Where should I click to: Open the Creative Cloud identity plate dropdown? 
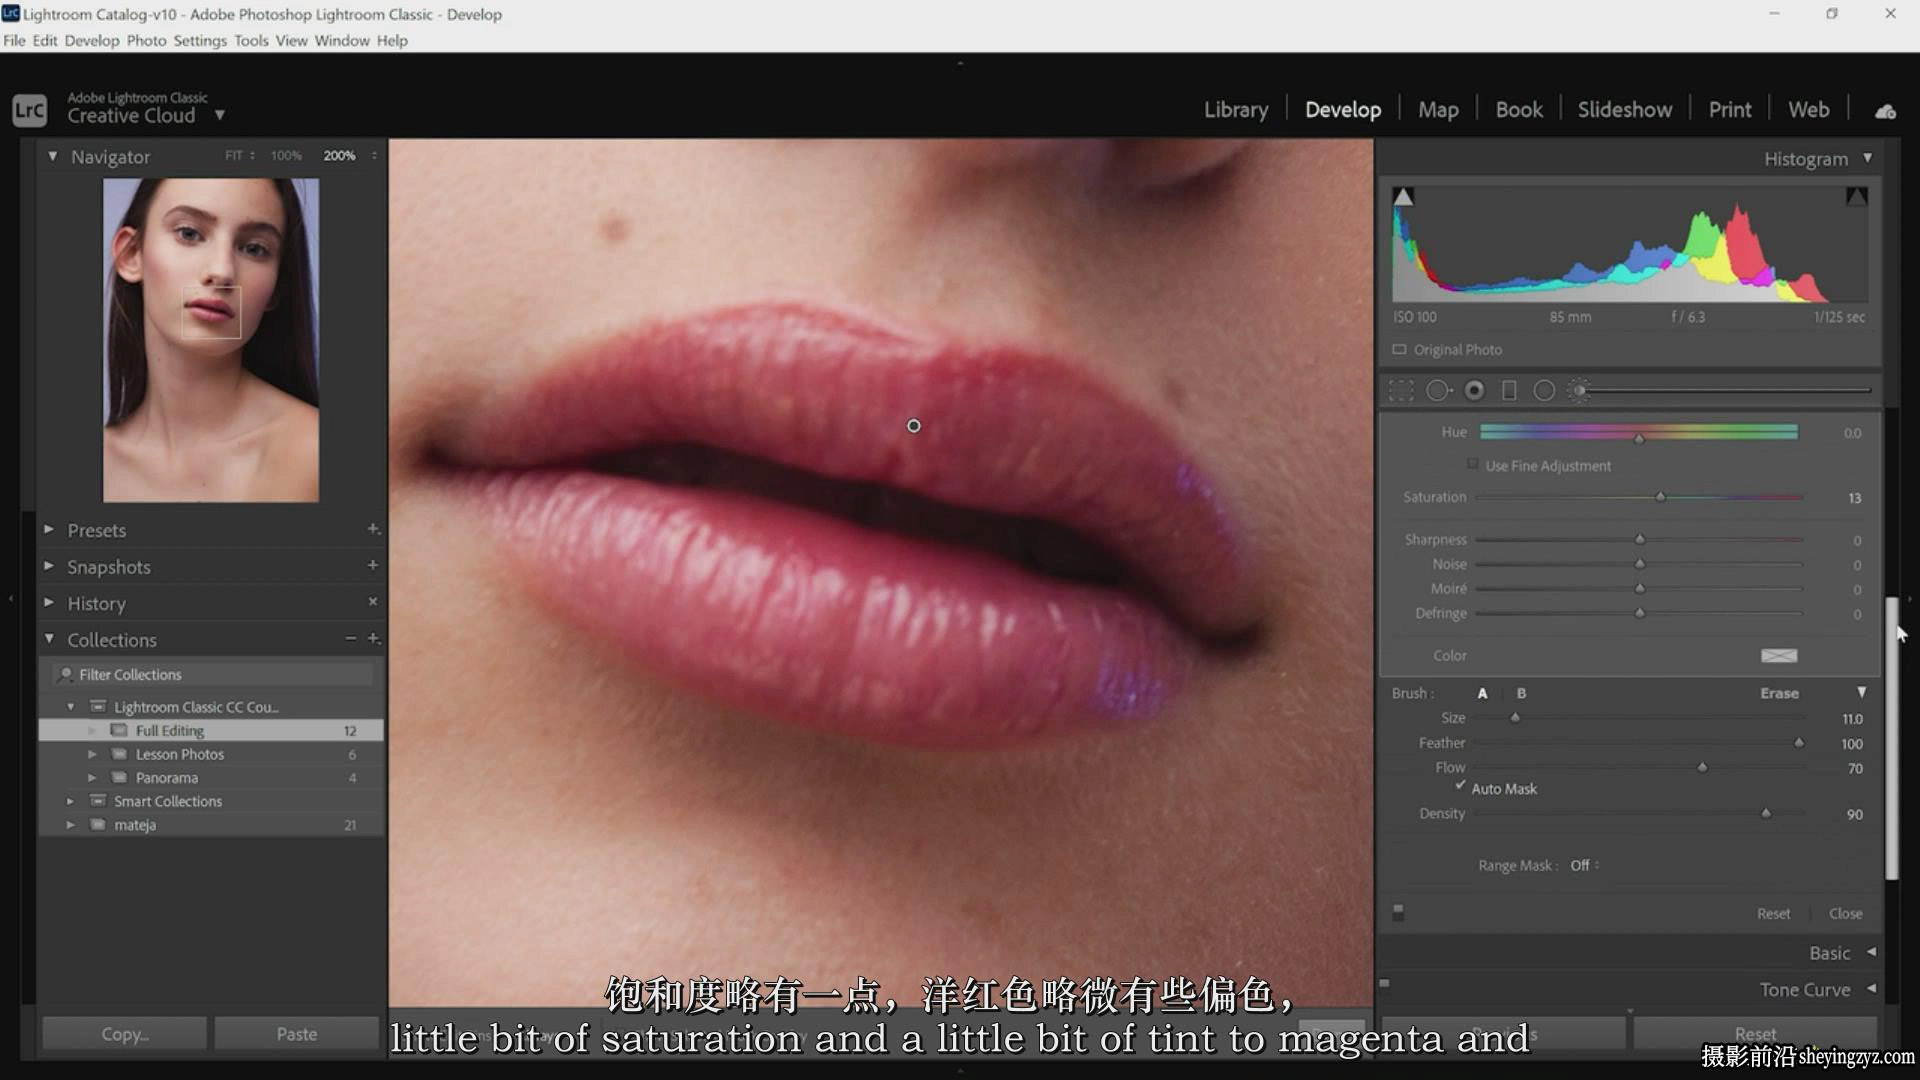tap(219, 115)
